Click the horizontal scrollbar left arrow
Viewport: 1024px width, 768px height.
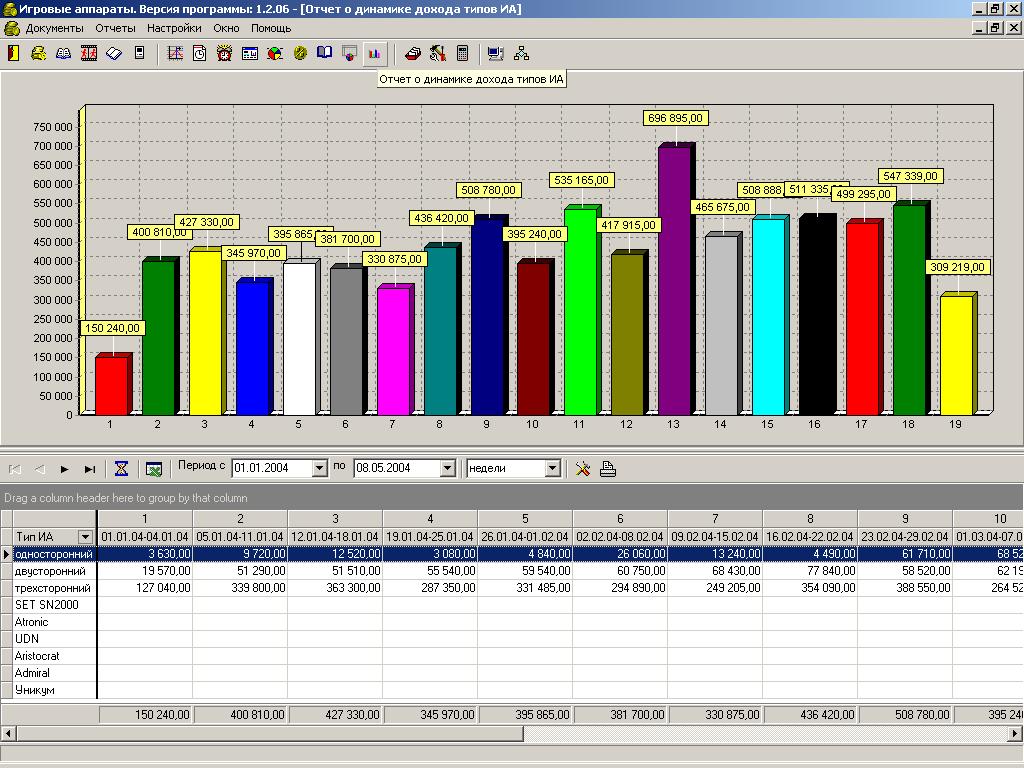tap(8, 734)
